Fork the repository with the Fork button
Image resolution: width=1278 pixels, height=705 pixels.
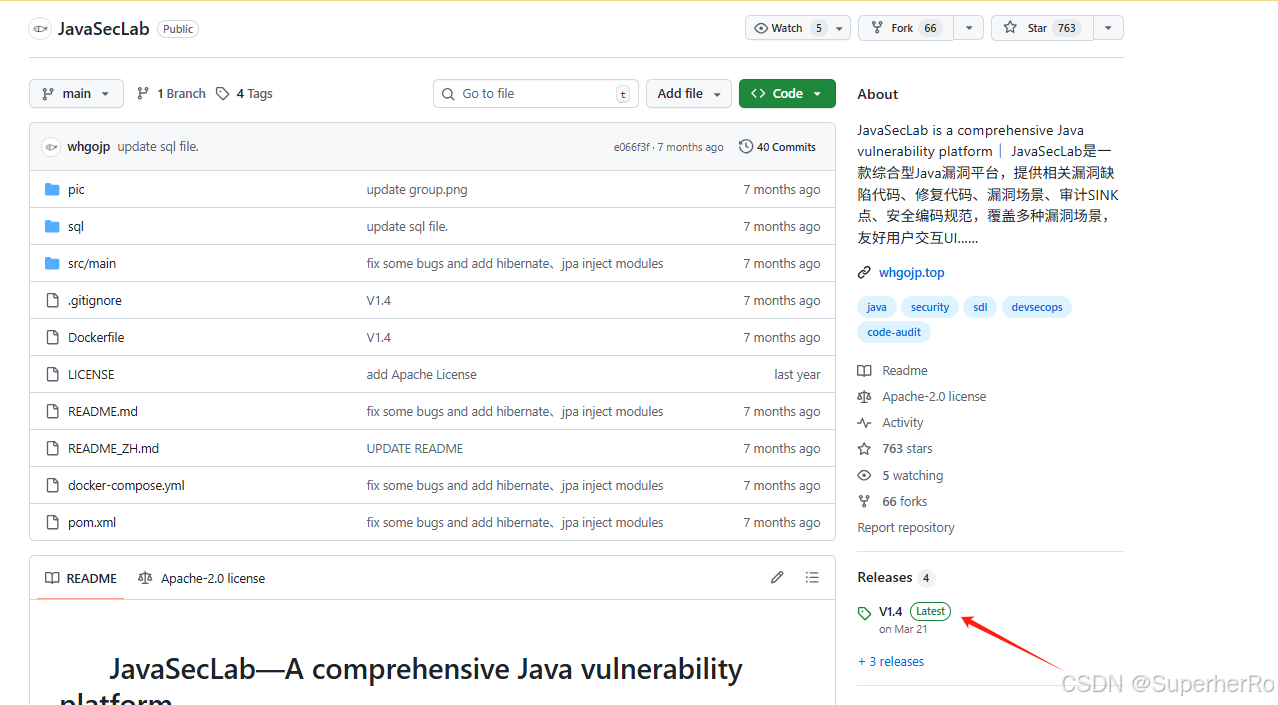(x=906, y=28)
